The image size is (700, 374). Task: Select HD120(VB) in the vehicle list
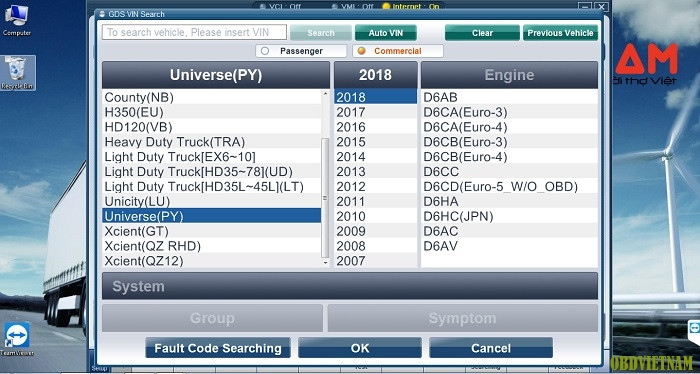(212, 127)
